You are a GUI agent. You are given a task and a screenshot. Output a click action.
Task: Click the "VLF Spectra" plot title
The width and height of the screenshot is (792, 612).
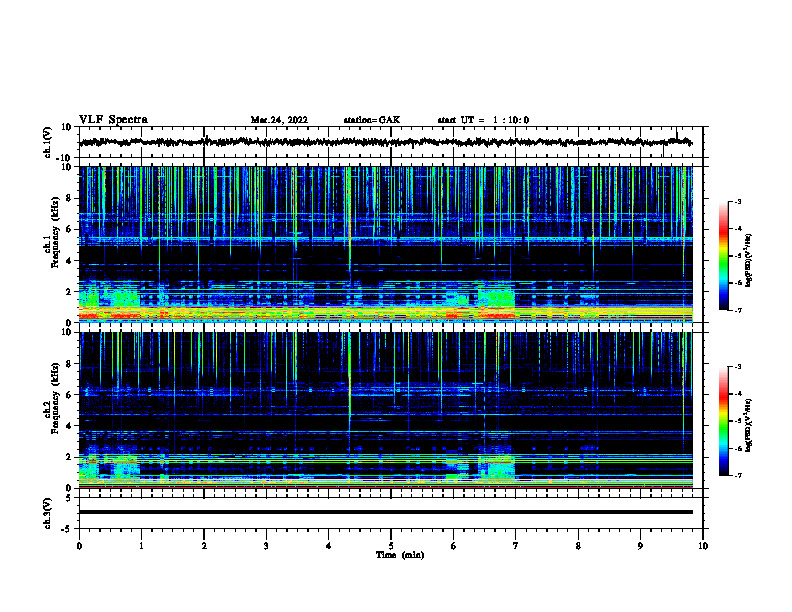(x=113, y=120)
